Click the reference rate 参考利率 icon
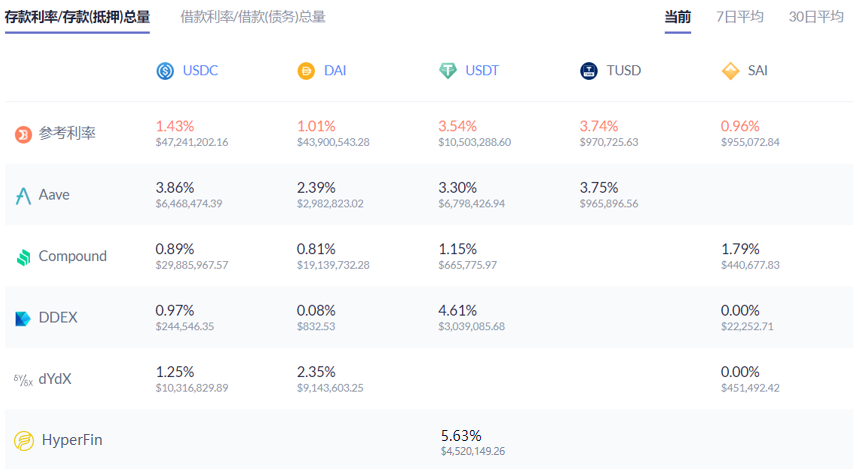The image size is (854, 469). [x=23, y=134]
